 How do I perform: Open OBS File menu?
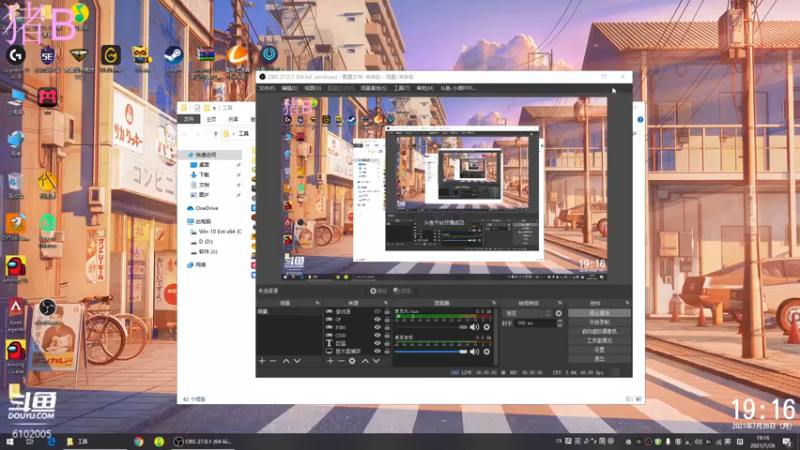pos(266,88)
